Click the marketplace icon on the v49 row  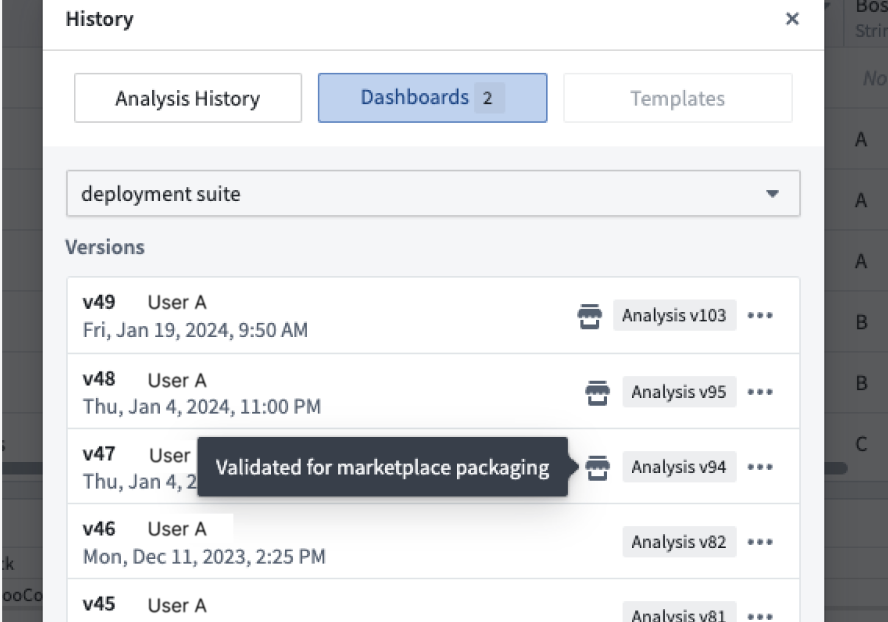coord(590,316)
